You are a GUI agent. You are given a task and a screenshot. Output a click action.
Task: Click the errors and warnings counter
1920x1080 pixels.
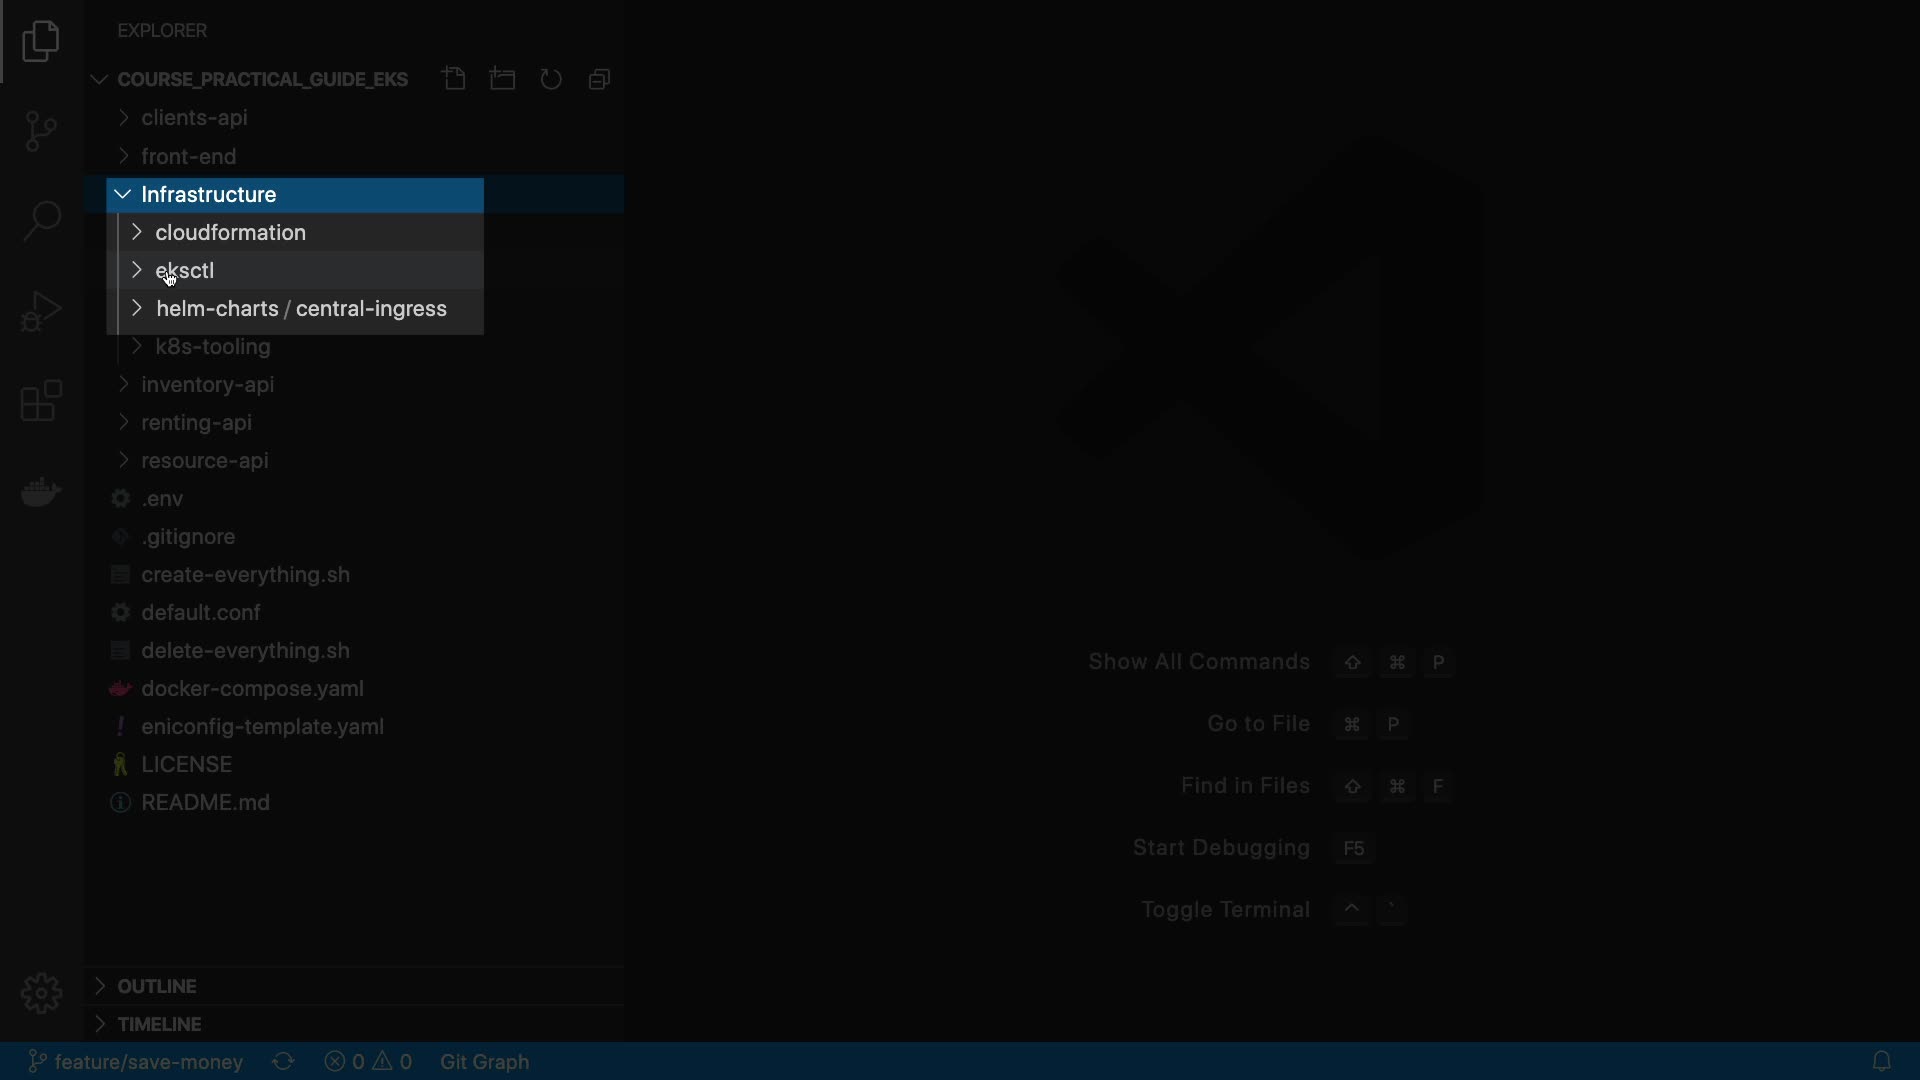tap(368, 1061)
